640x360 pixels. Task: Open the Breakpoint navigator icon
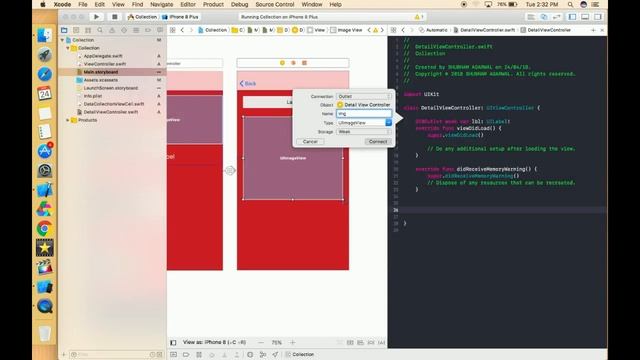coord(148,30)
